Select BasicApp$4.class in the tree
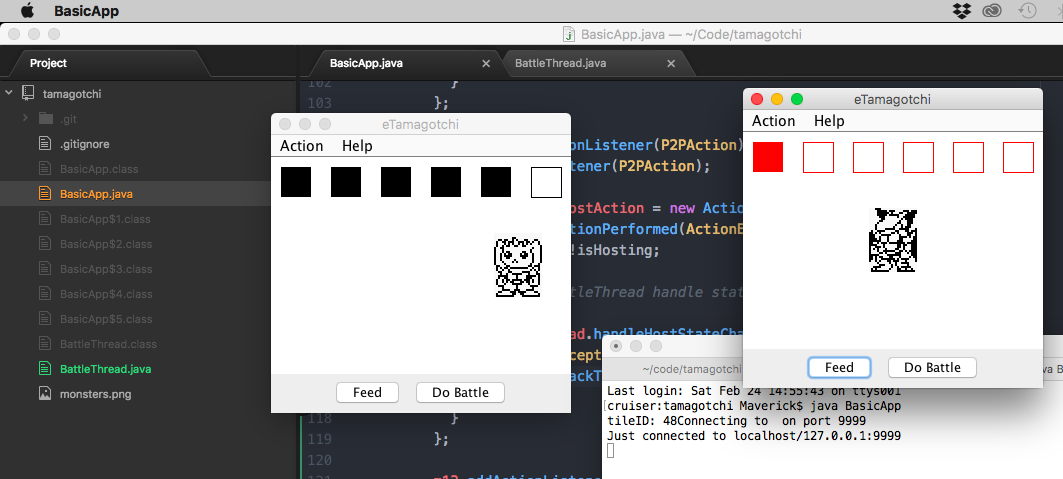The width and height of the screenshot is (1063, 479). click(106, 294)
